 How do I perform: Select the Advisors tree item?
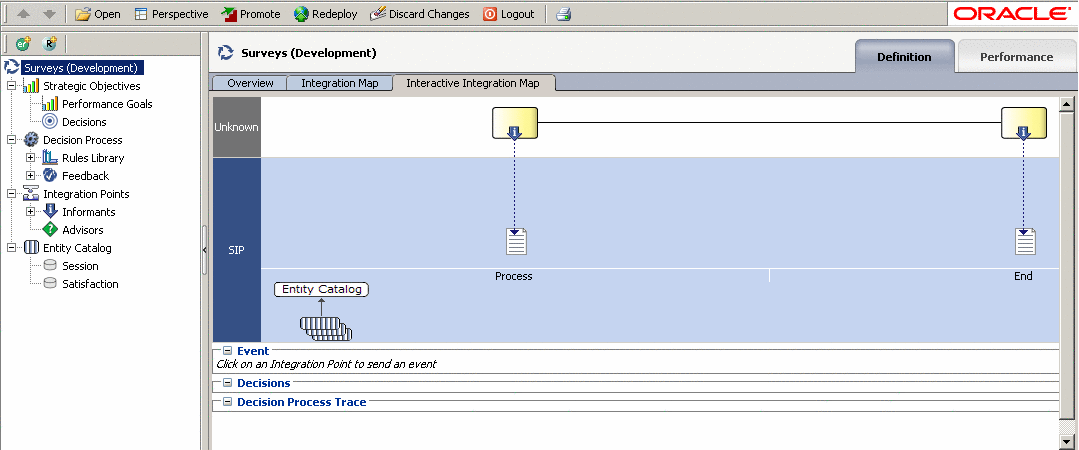pos(82,230)
